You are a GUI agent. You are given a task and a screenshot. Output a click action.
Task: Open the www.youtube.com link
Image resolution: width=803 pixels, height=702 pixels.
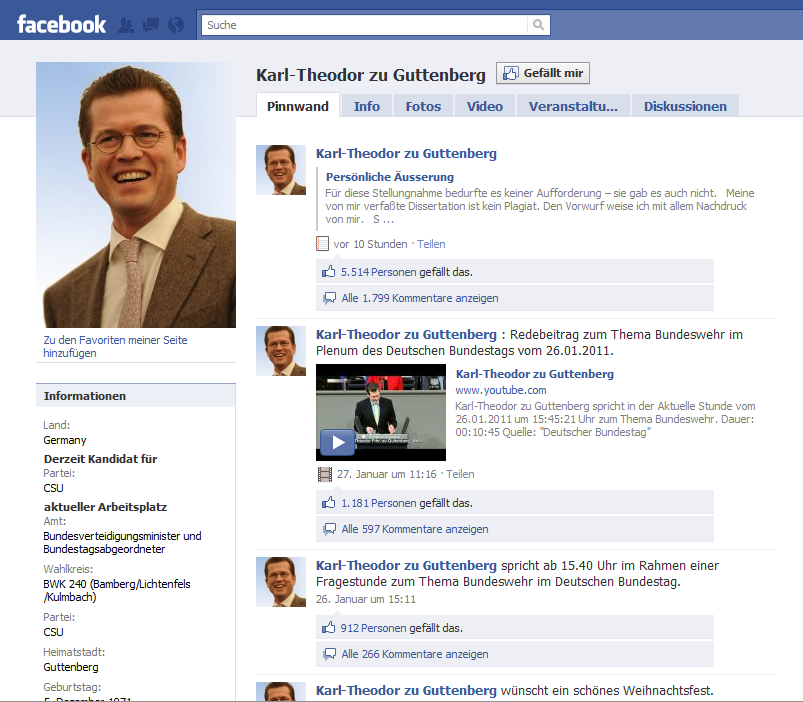click(x=501, y=390)
